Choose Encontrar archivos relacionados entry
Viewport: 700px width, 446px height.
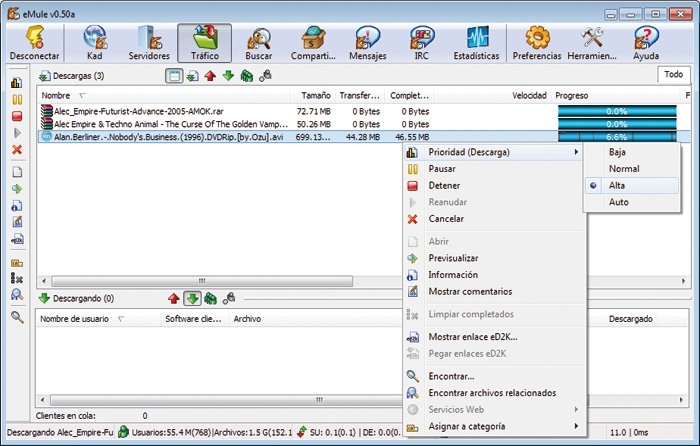point(494,393)
